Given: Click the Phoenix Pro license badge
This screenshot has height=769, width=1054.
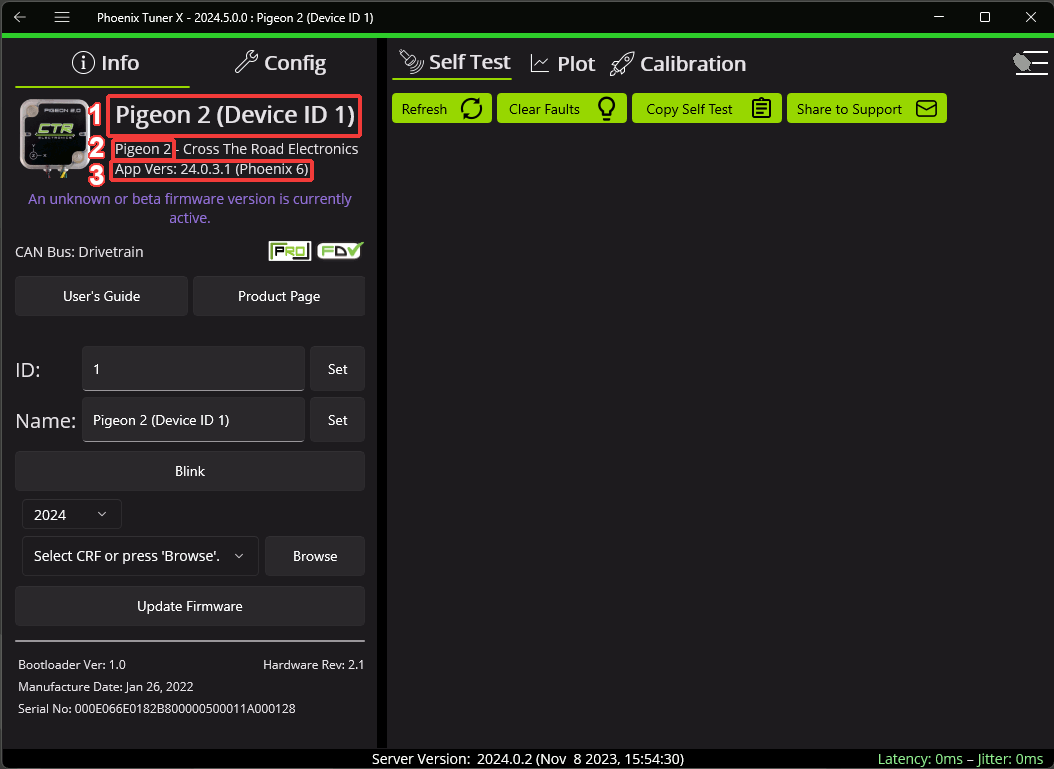Looking at the screenshot, I should (290, 251).
